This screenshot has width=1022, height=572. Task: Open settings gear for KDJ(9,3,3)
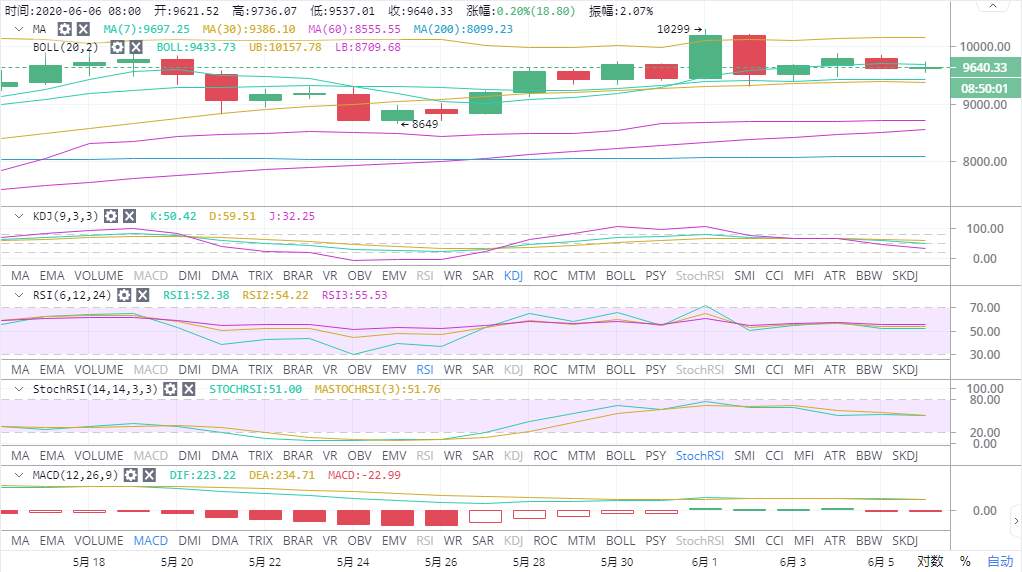(x=111, y=216)
